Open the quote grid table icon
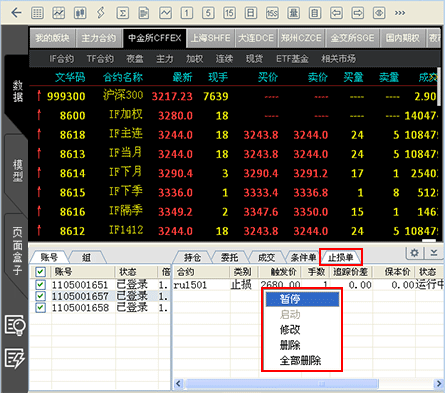The image size is (445, 393). 37,13
